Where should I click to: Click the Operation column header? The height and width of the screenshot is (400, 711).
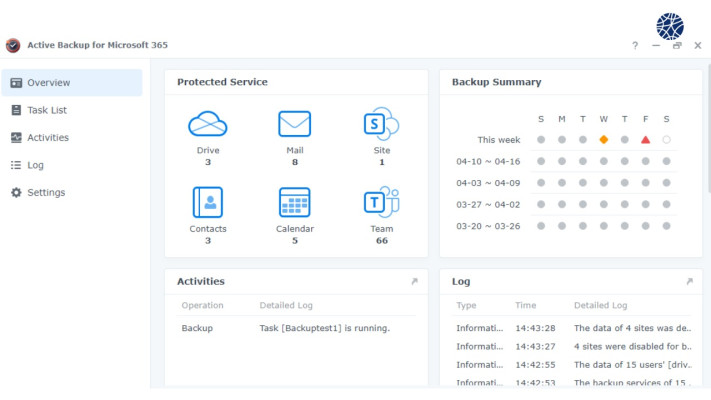click(x=202, y=305)
